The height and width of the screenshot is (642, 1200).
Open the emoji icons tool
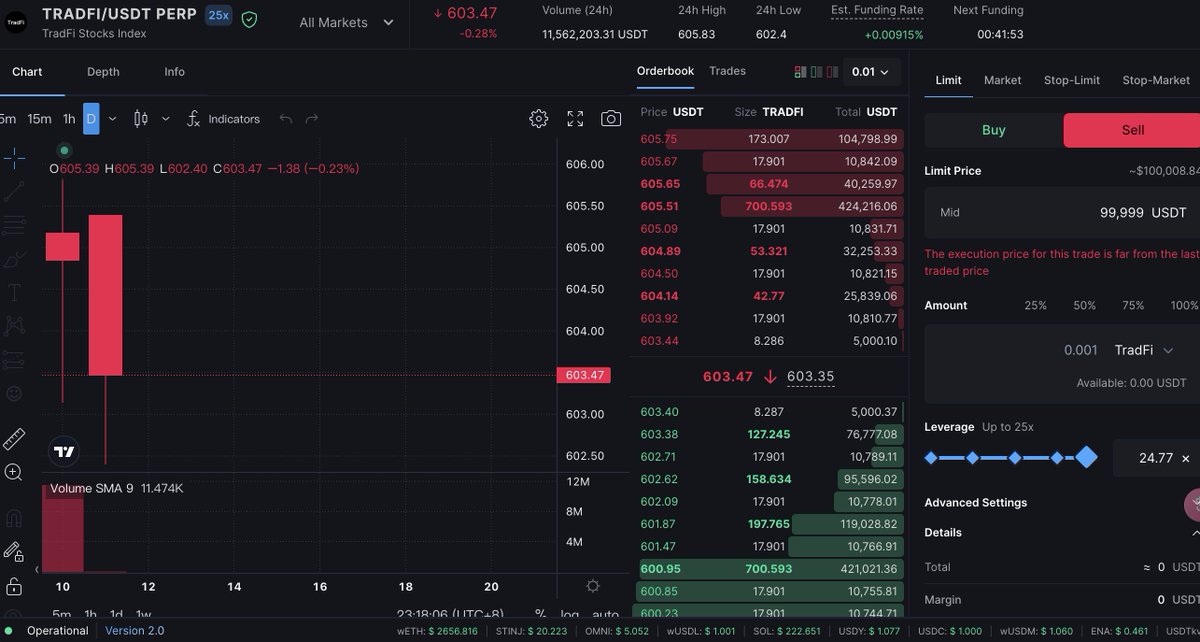click(14, 394)
